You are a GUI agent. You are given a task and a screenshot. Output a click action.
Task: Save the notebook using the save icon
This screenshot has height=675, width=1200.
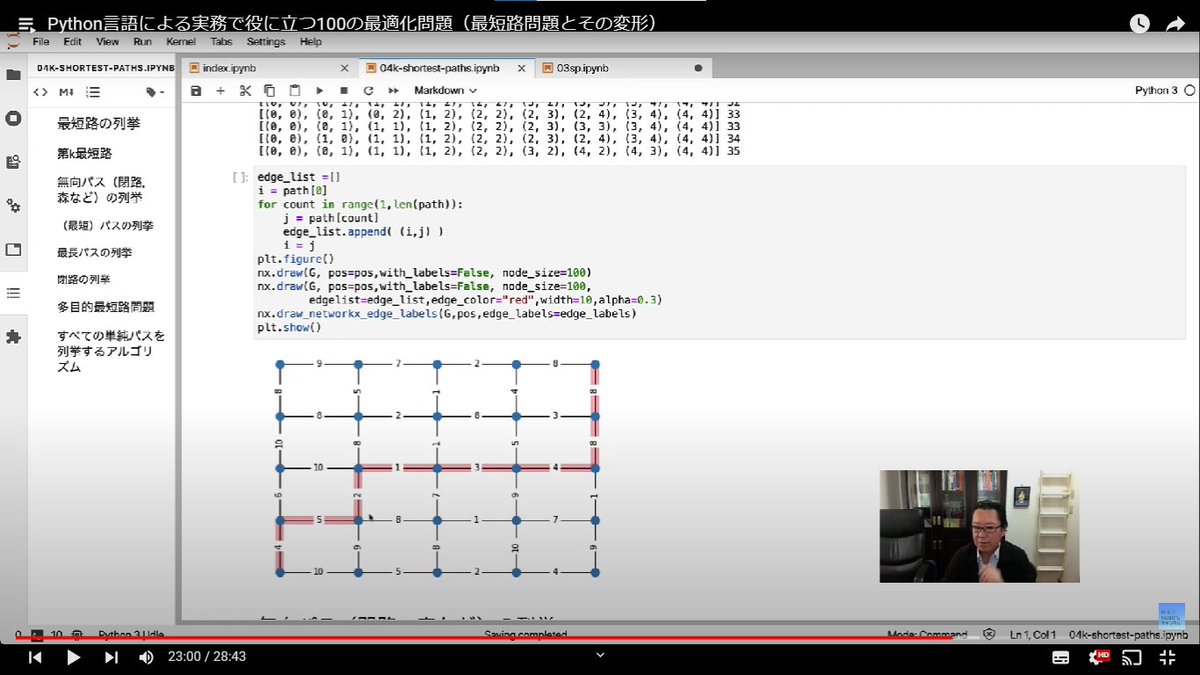pyautogui.click(x=196, y=90)
